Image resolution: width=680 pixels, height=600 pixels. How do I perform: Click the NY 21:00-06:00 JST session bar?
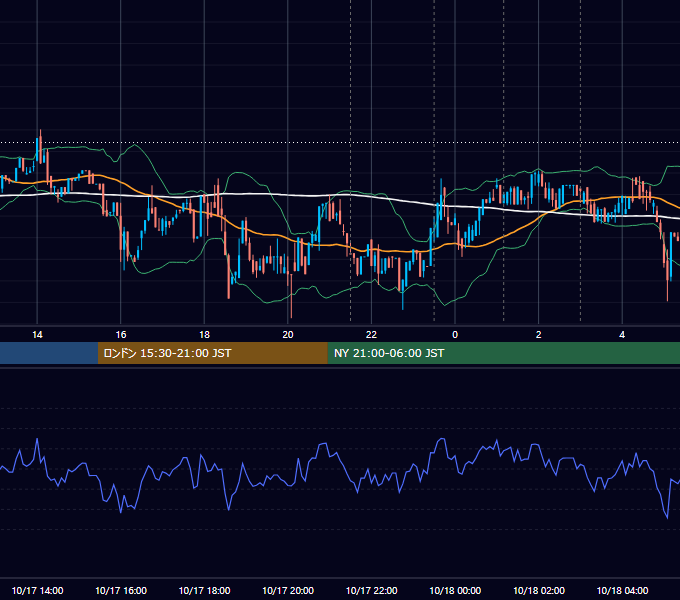pos(503,353)
